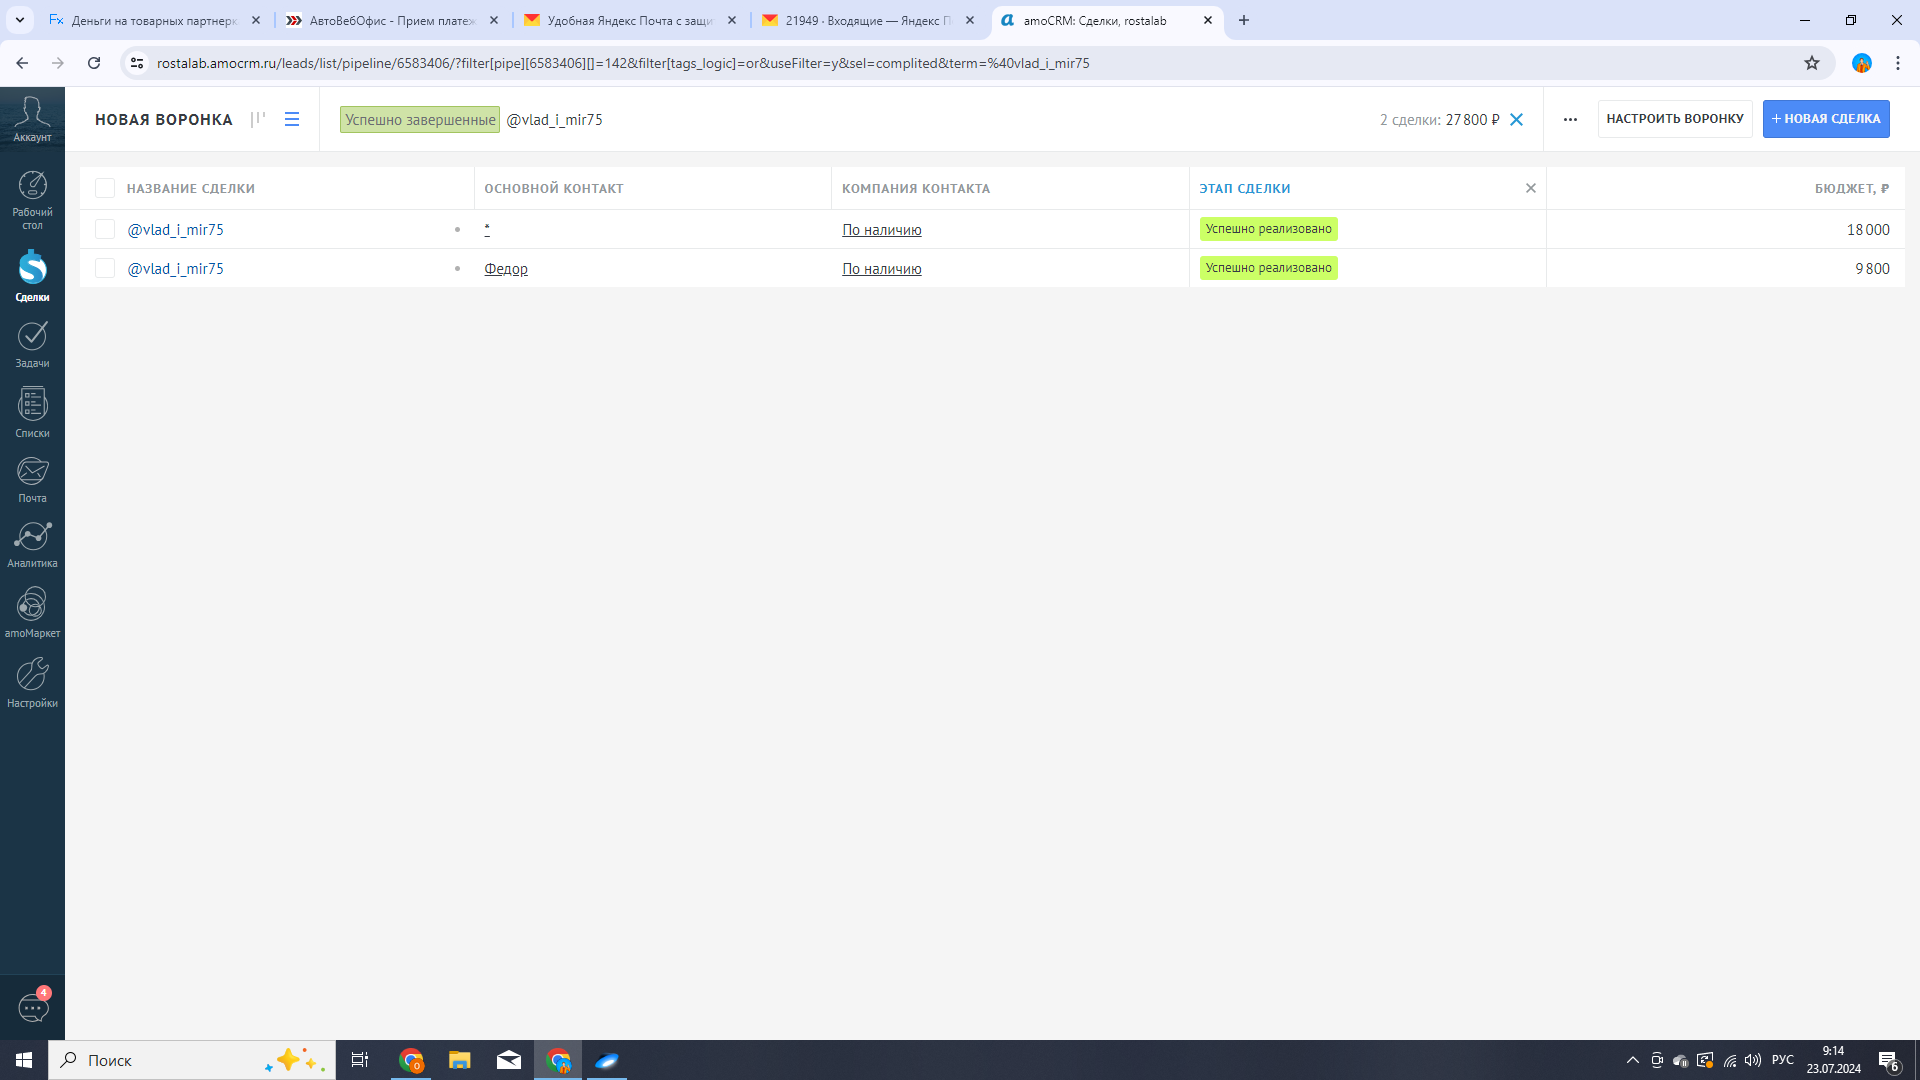Click Успешно реализовано status in Федор row
The image size is (1920, 1080).
pos(1268,268)
